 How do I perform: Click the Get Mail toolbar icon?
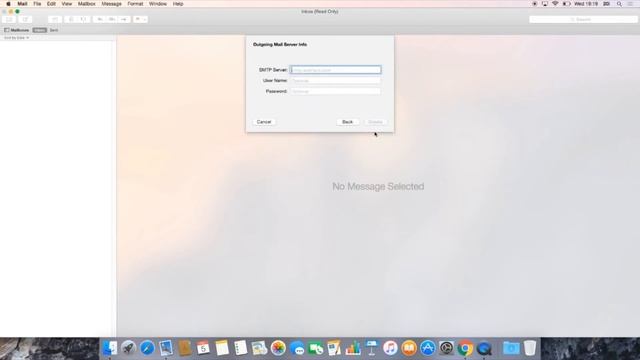[x=9, y=19]
